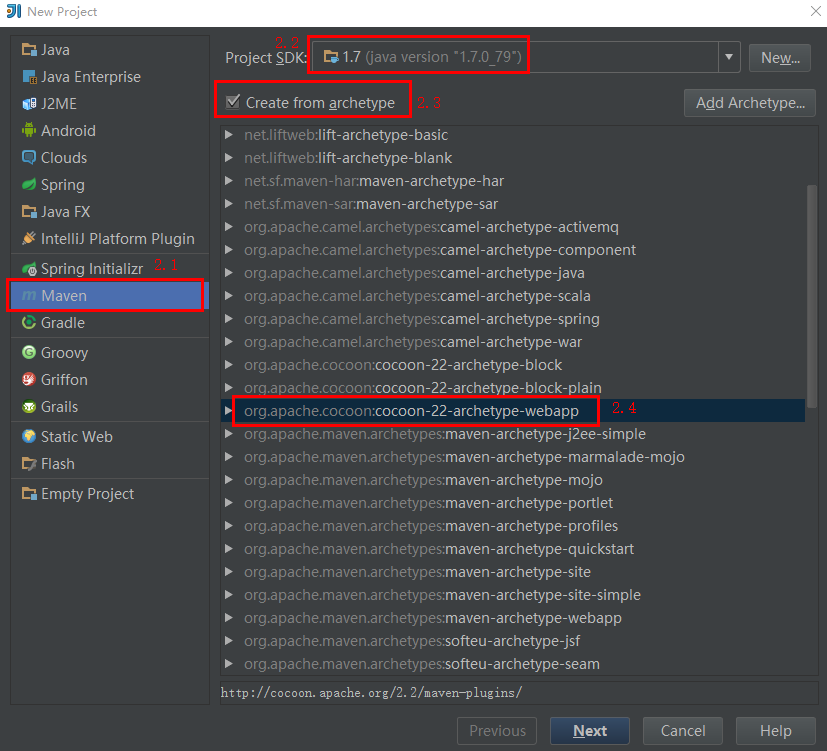Click the New... SDK button

[780, 57]
